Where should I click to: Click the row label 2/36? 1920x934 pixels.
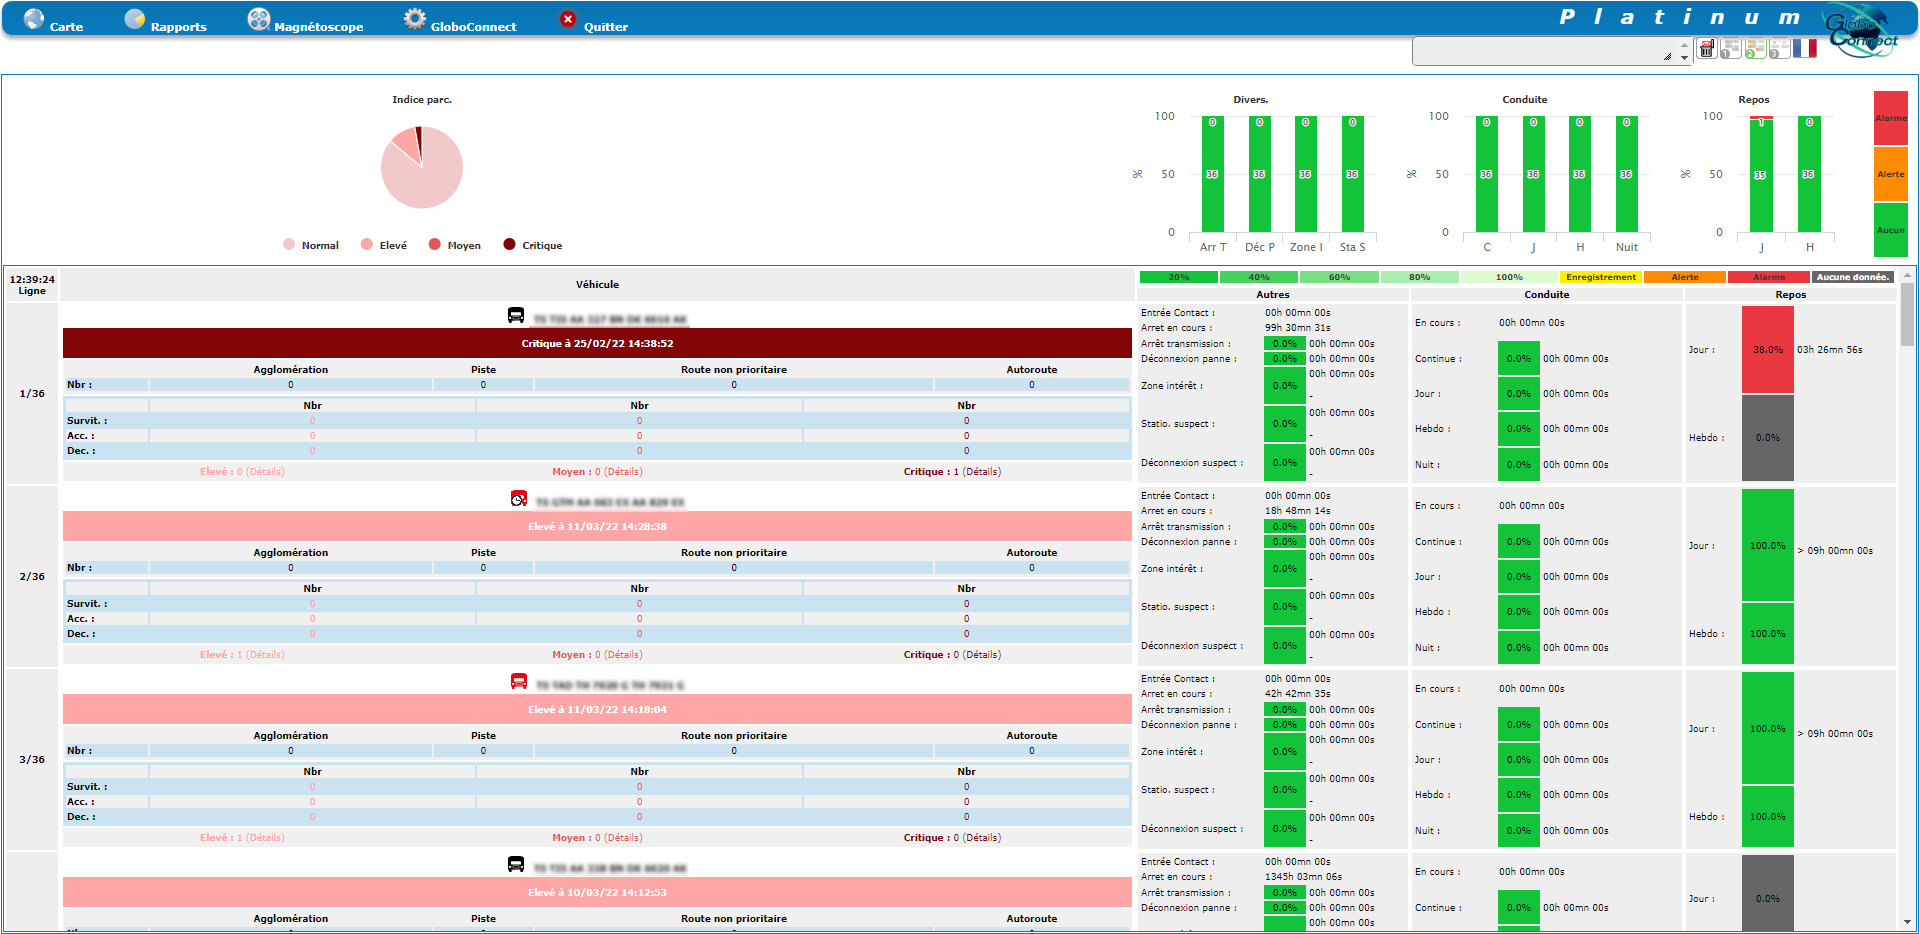point(32,577)
